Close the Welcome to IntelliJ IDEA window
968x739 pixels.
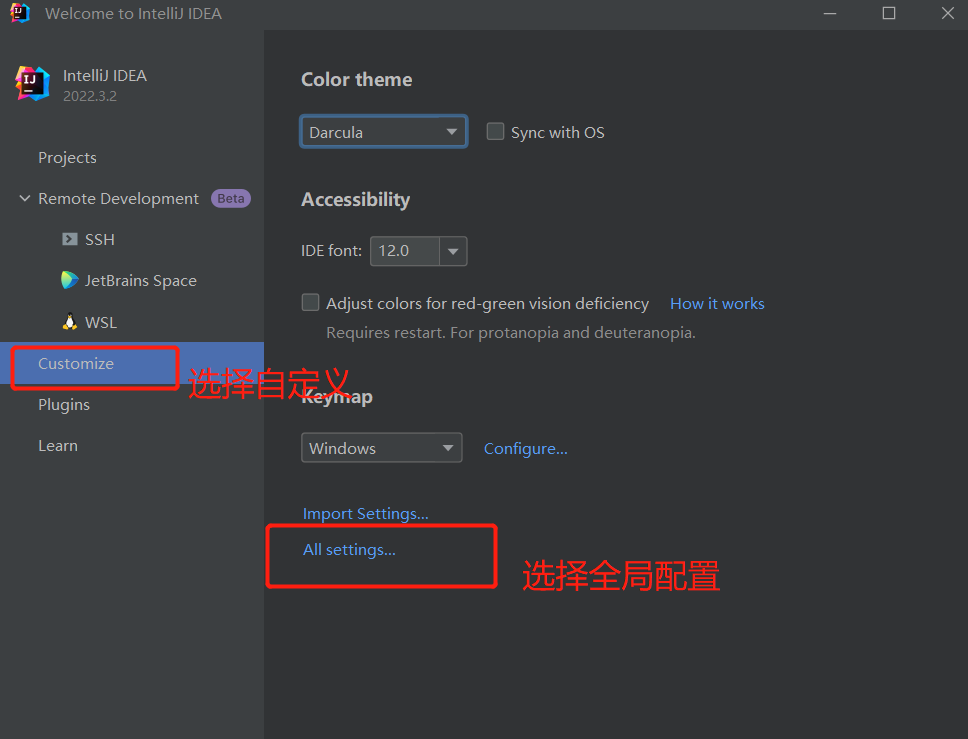(x=948, y=14)
